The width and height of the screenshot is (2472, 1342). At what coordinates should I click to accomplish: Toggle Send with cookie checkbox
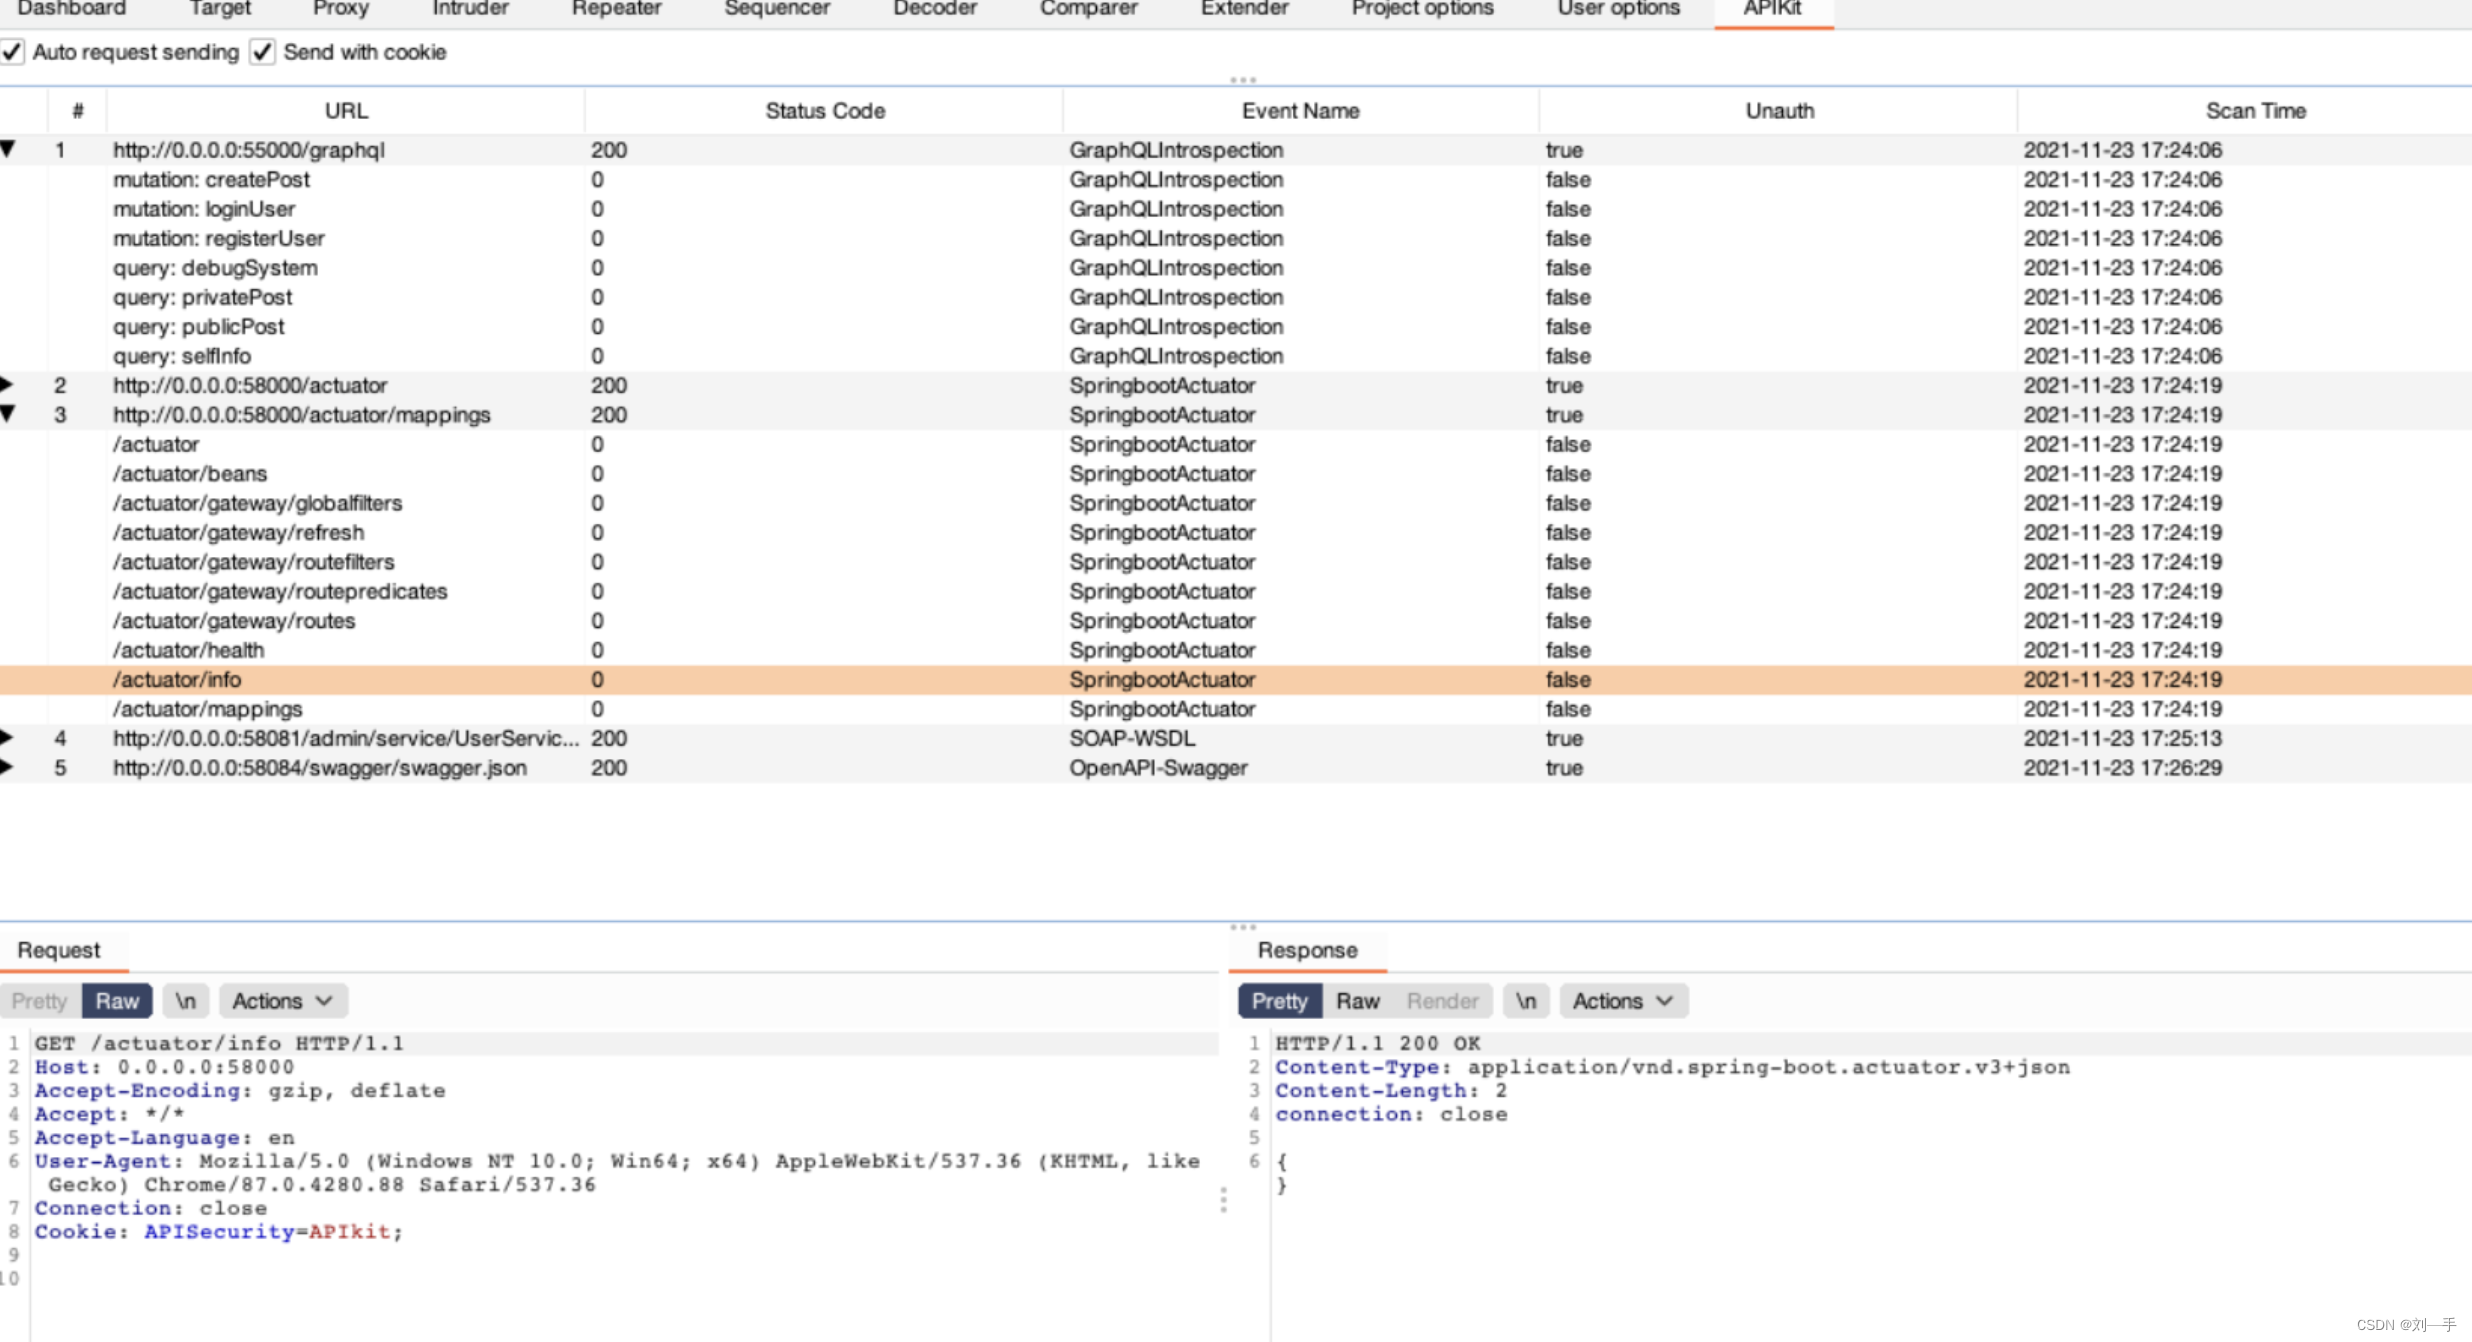click(264, 53)
